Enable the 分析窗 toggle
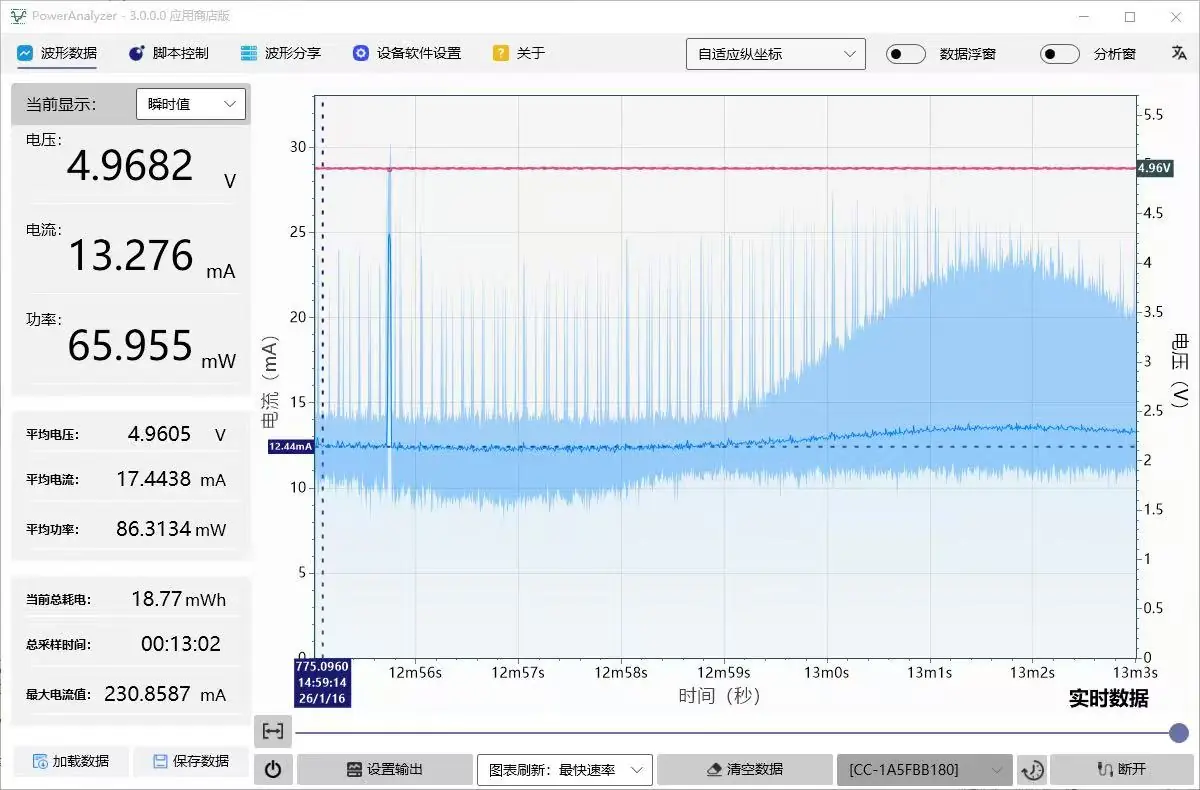This screenshot has width=1200, height=790. (1059, 54)
